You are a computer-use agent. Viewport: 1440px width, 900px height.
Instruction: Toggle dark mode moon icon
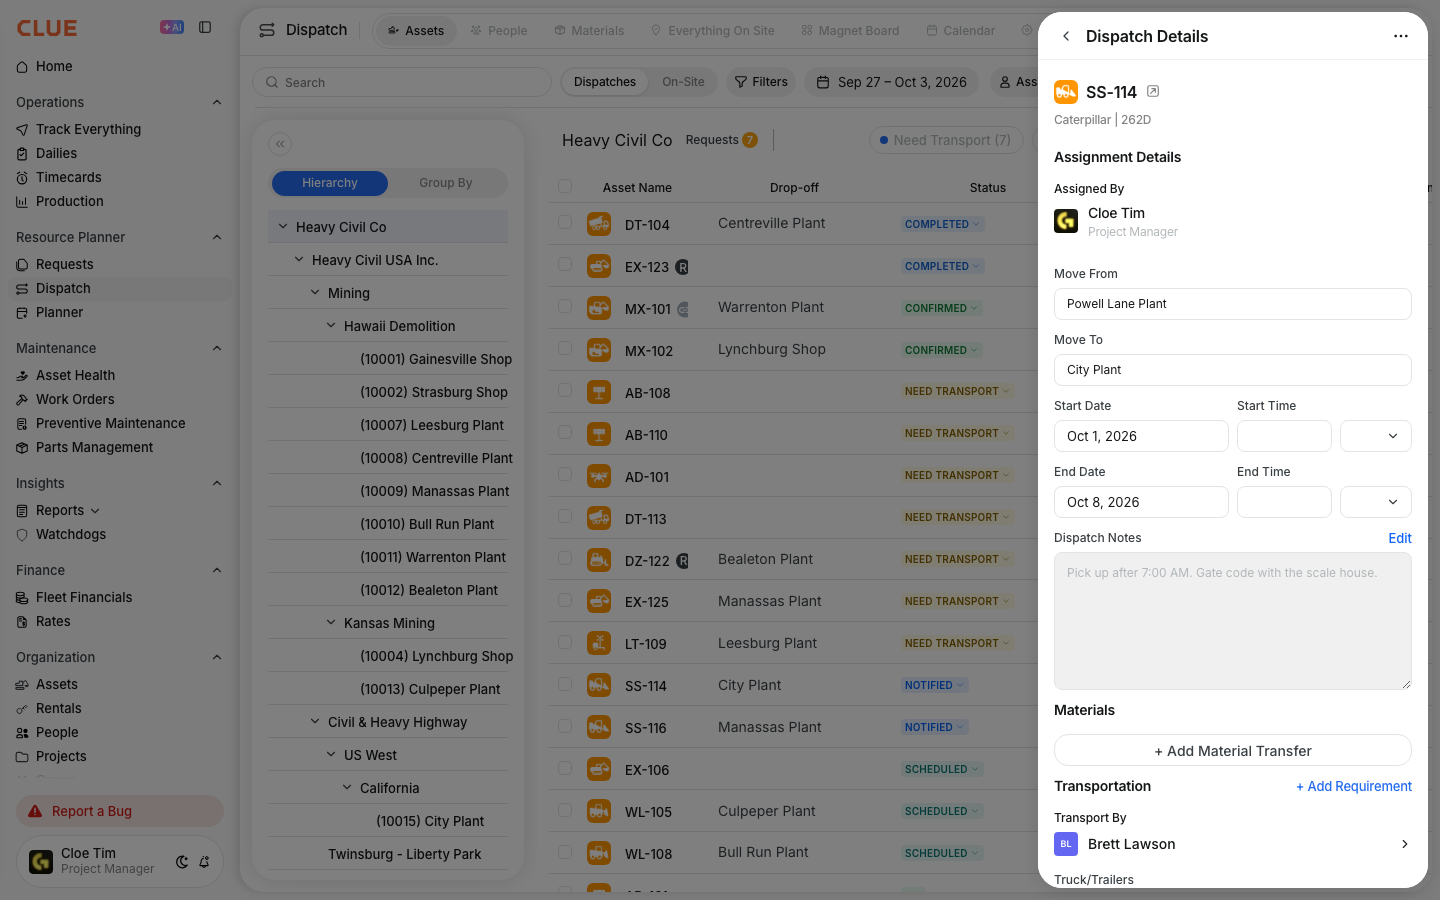coord(182,861)
